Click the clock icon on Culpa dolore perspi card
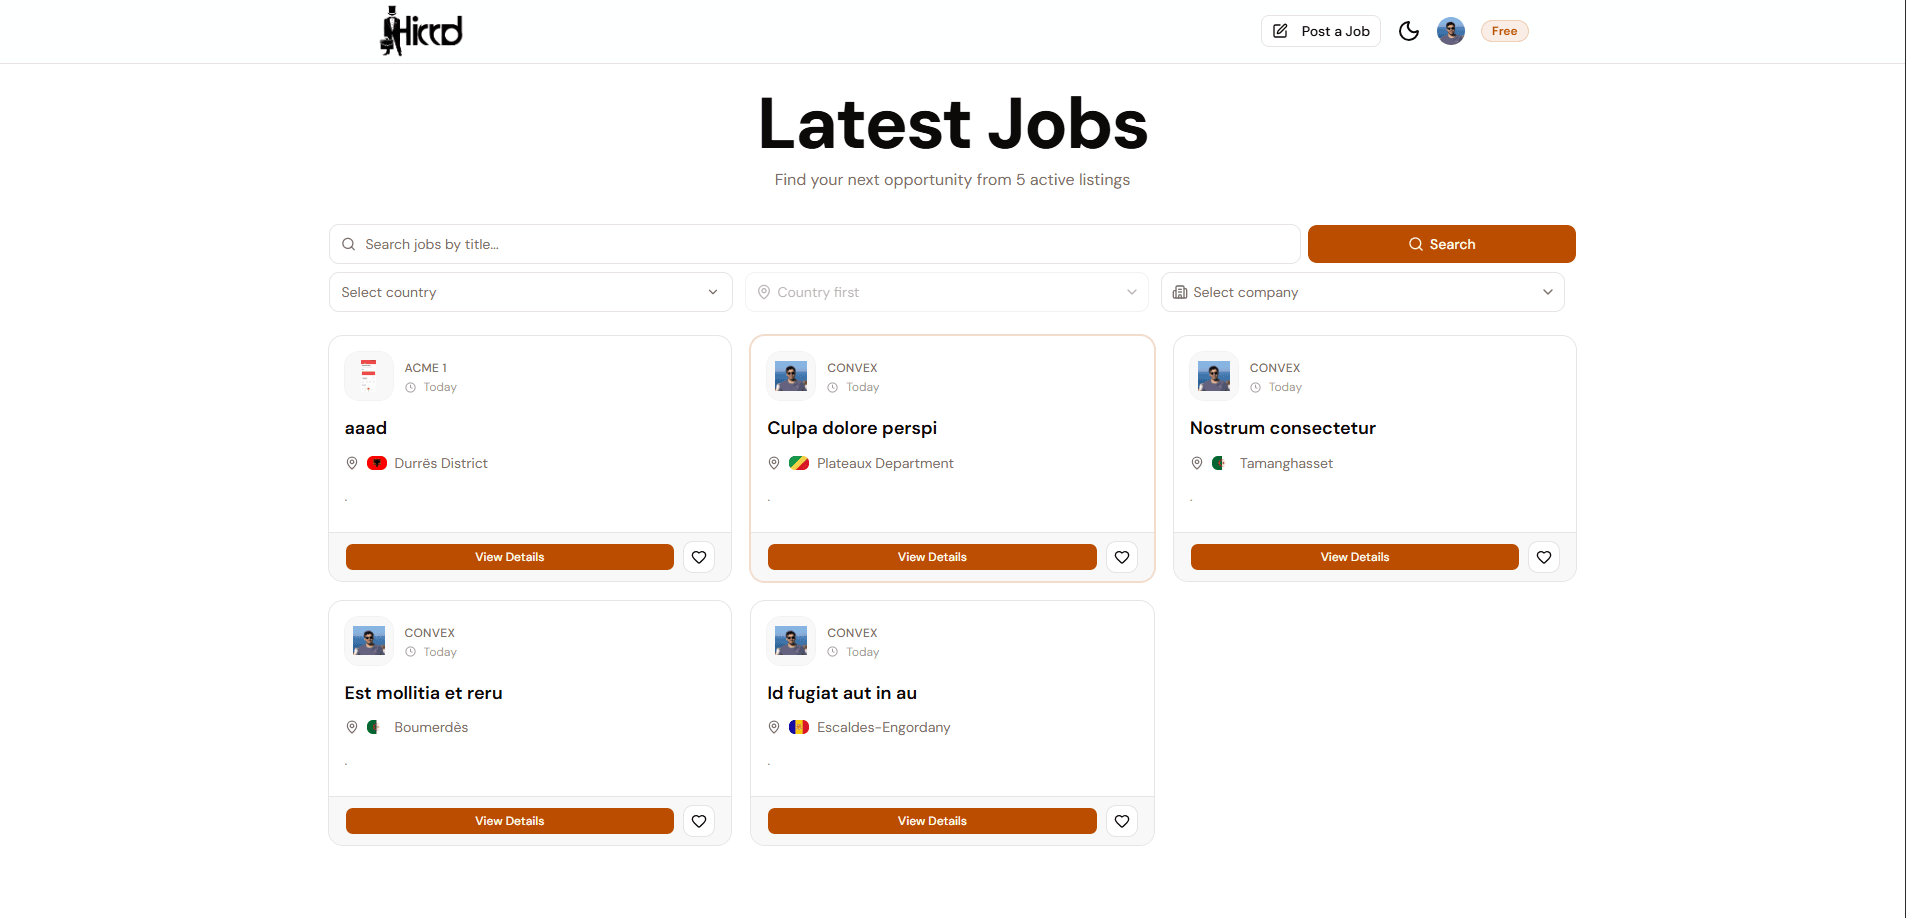This screenshot has height=918, width=1906. tap(833, 387)
